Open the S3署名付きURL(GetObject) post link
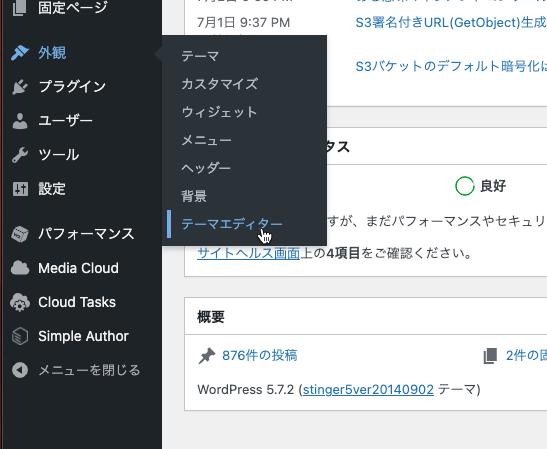This screenshot has width=547, height=449. [x=451, y=23]
